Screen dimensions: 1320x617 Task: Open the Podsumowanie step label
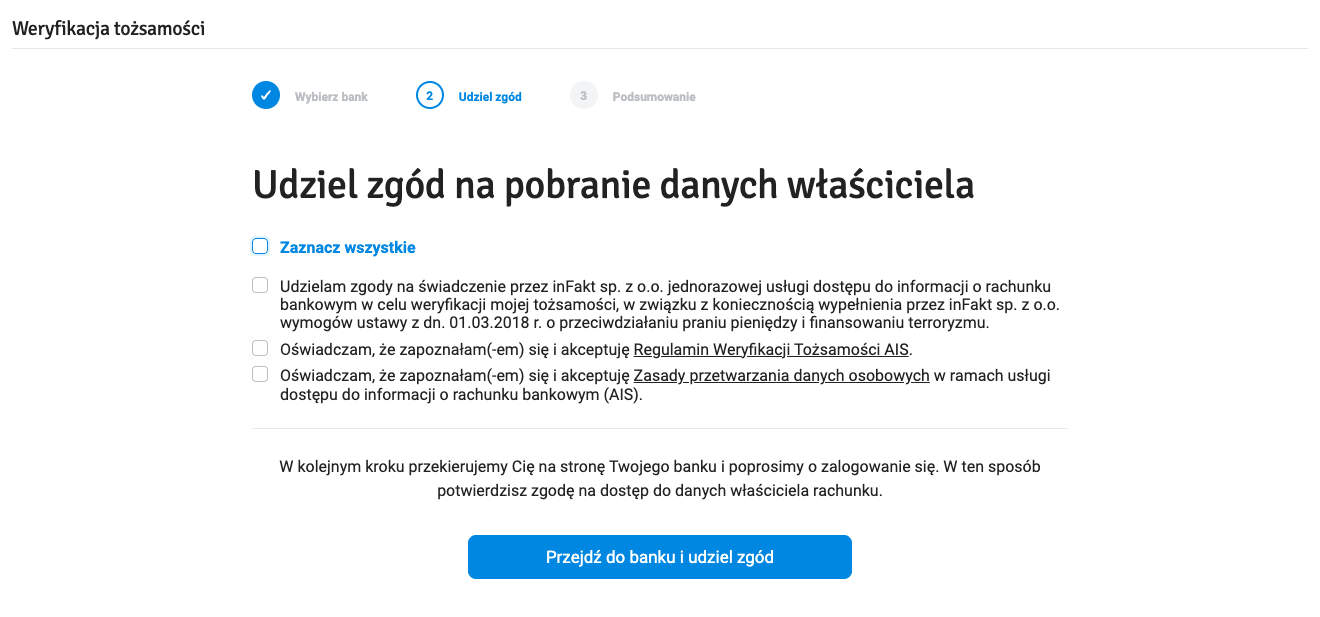point(654,97)
